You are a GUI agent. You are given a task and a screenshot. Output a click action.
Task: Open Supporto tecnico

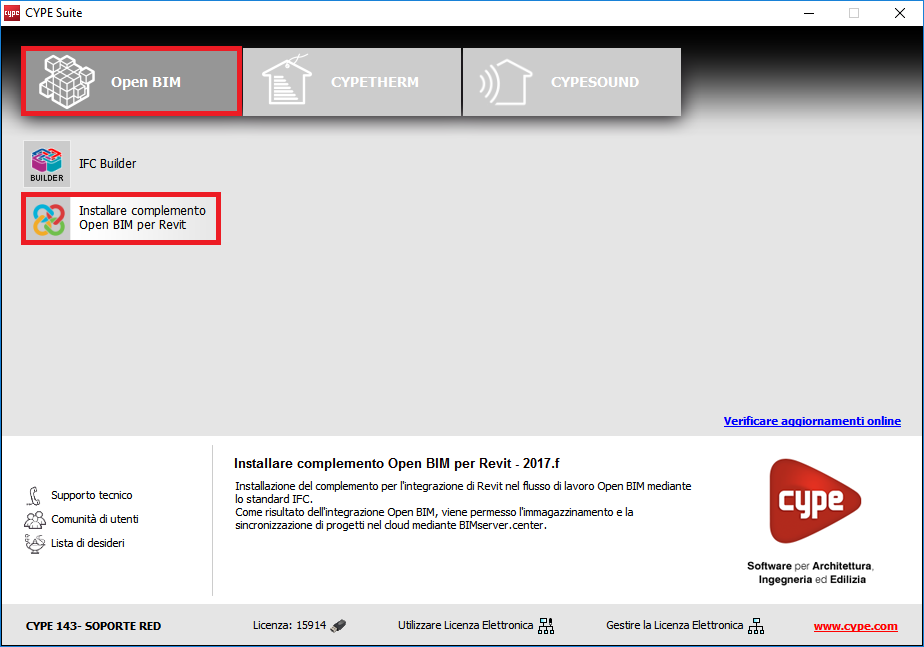click(92, 495)
